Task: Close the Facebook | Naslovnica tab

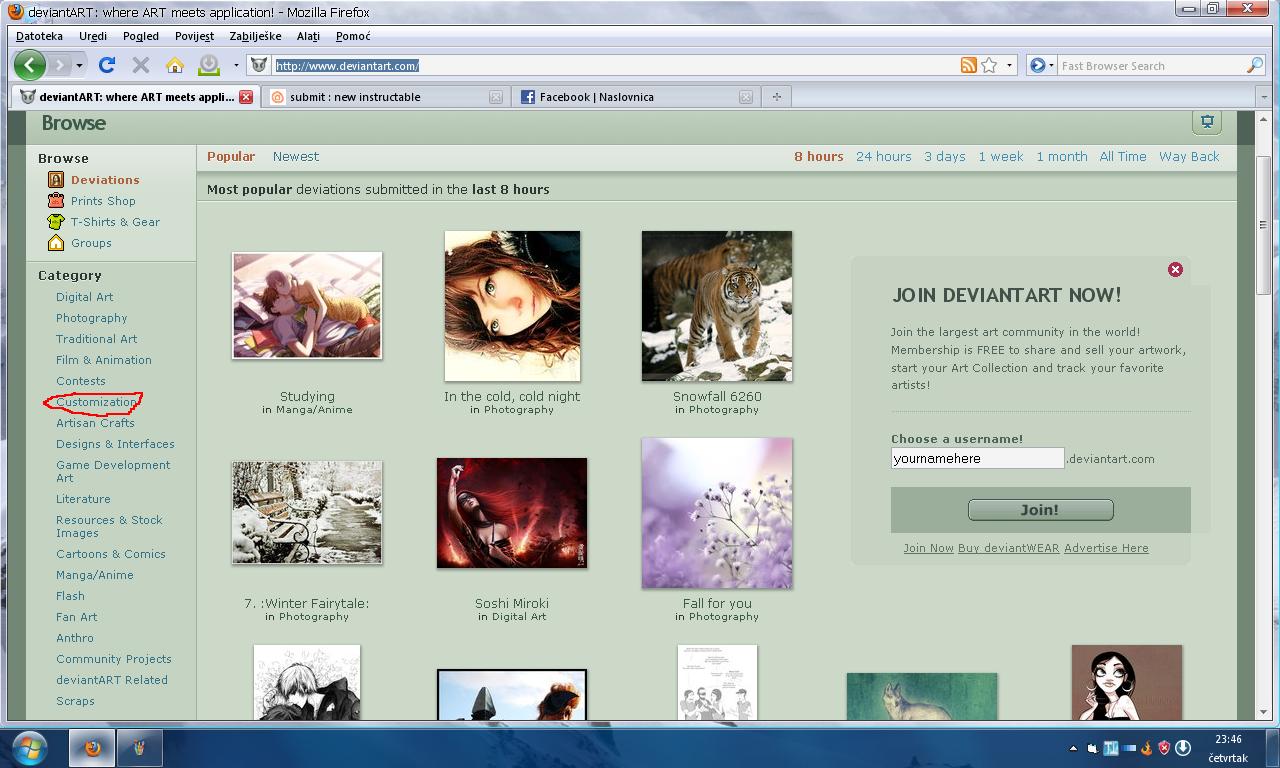Action: tap(746, 97)
